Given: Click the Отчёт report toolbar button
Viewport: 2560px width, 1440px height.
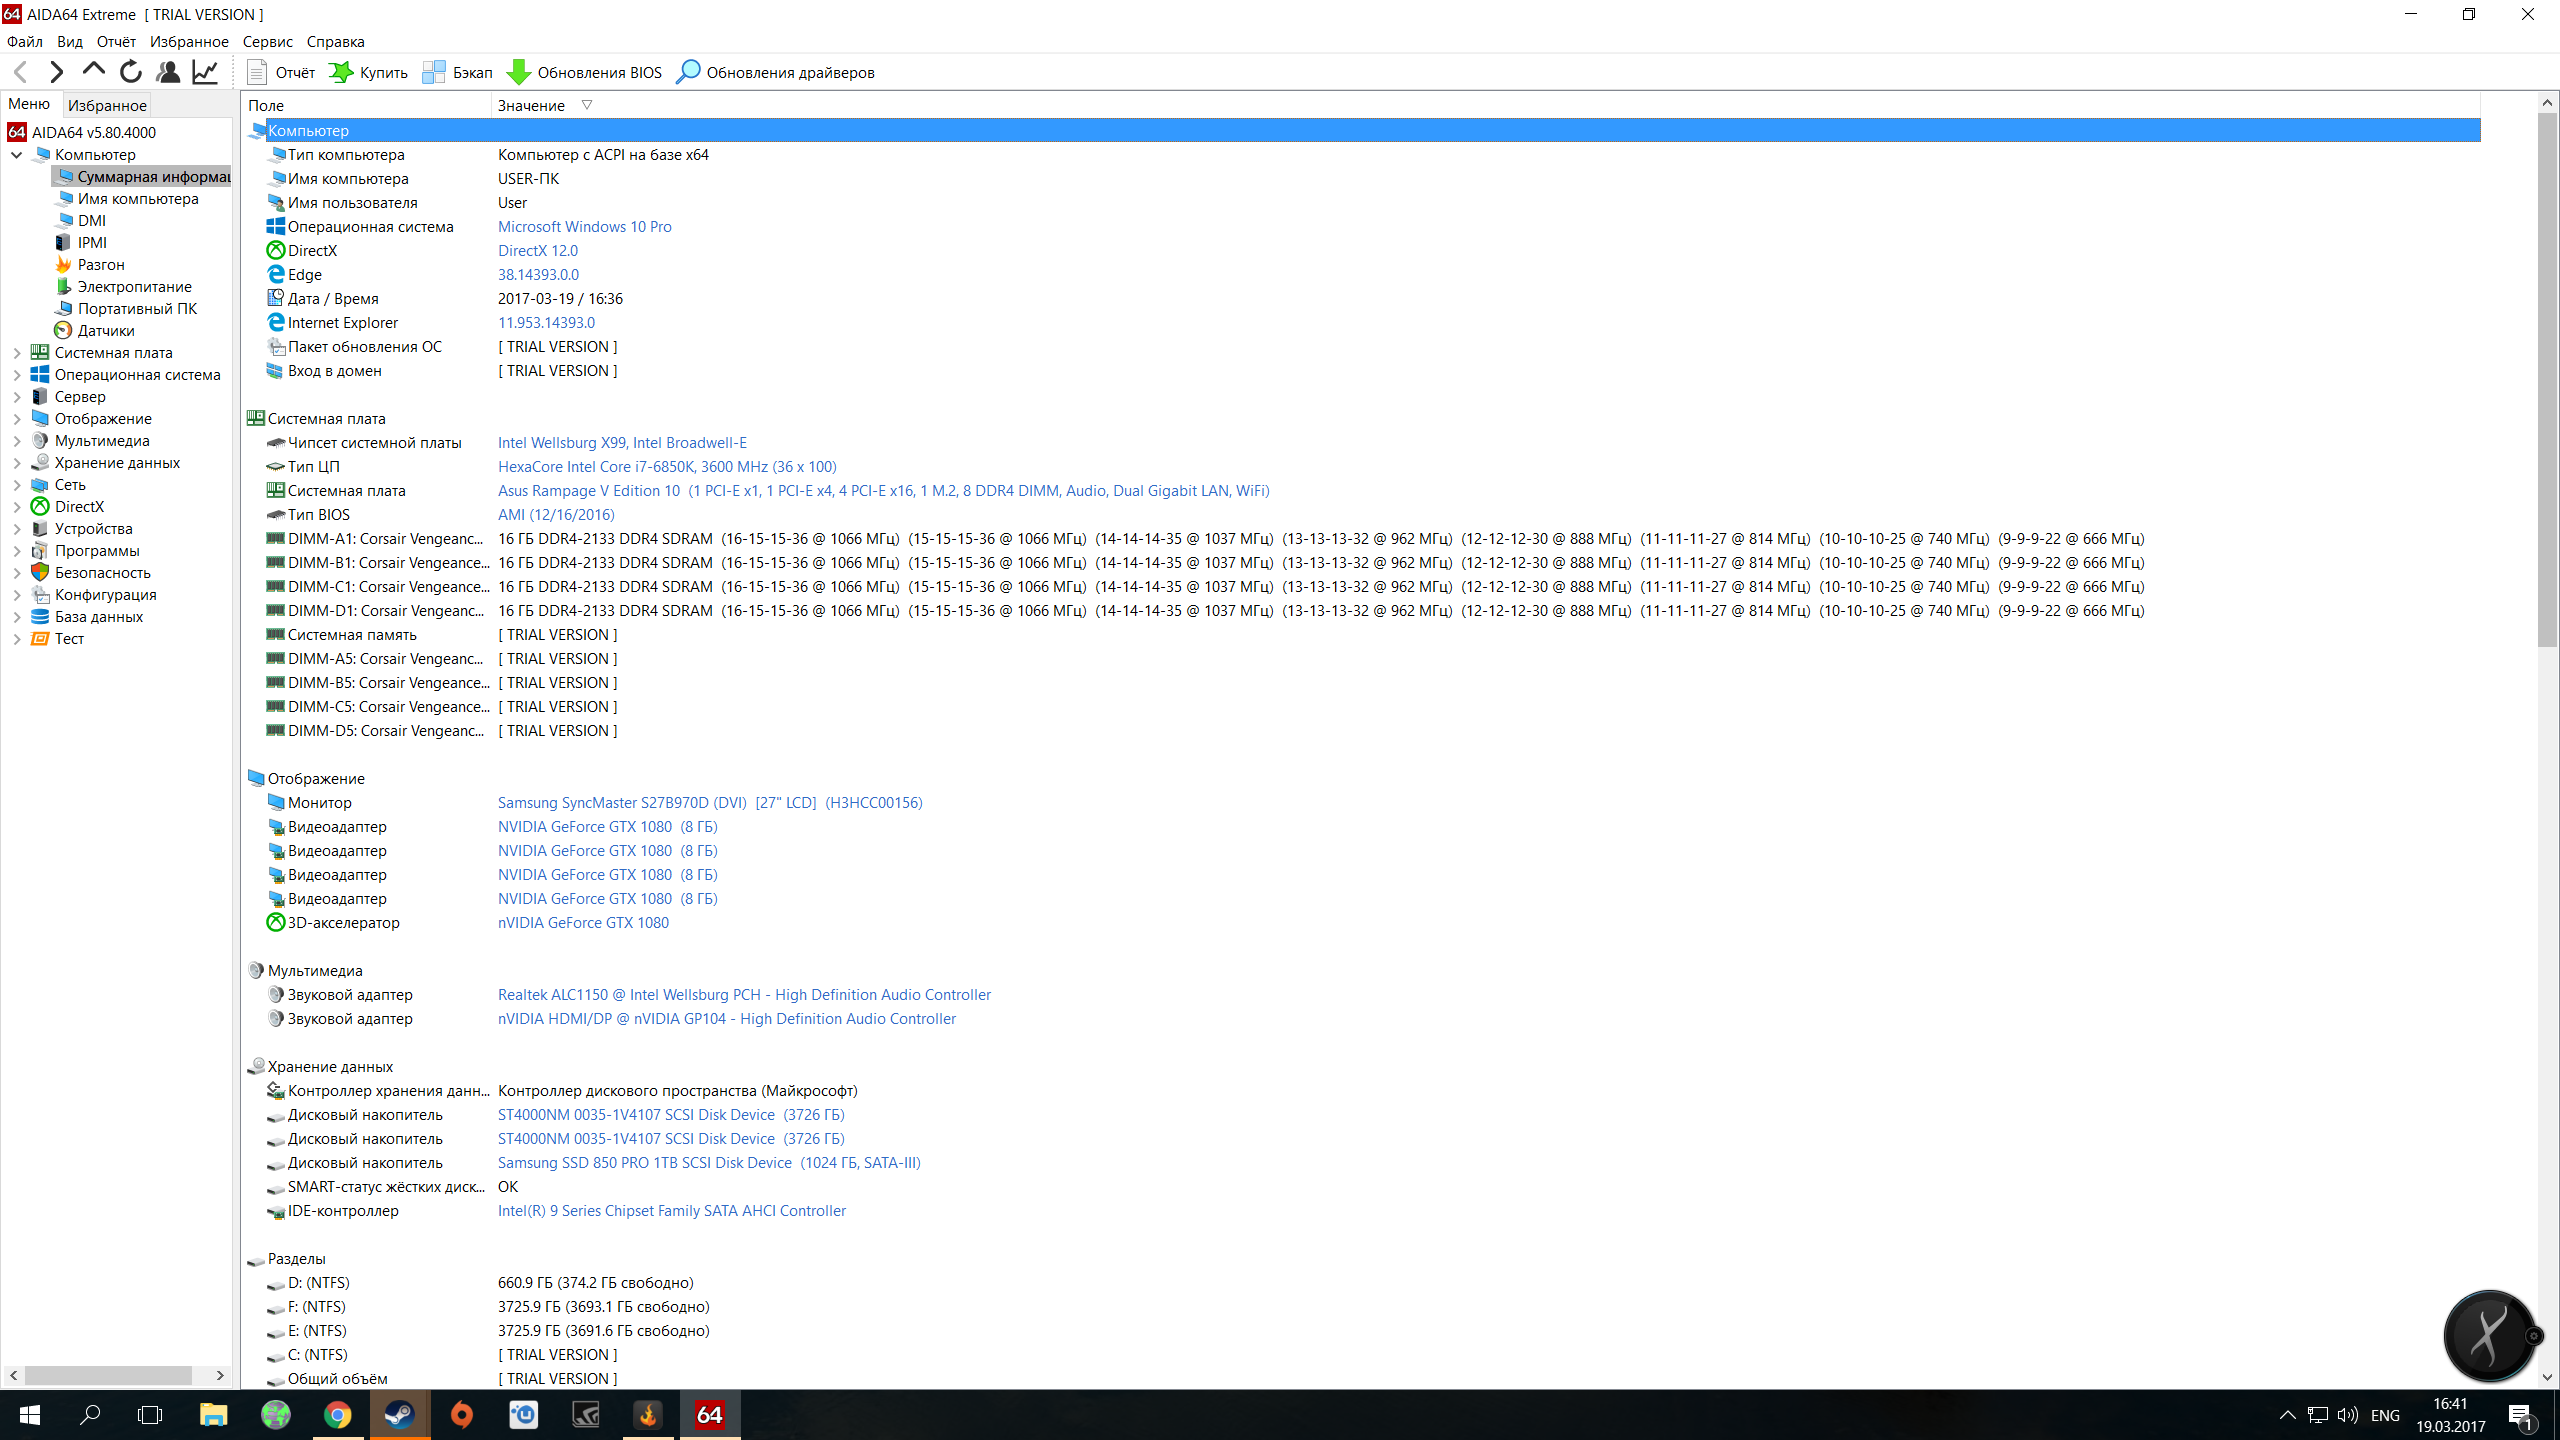Looking at the screenshot, I should coord(281,72).
